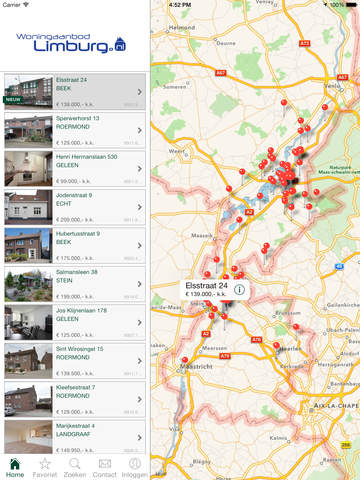Viewport: 360px width, 480px height.
Task: Open the Favoriet star tab
Action: (45, 468)
